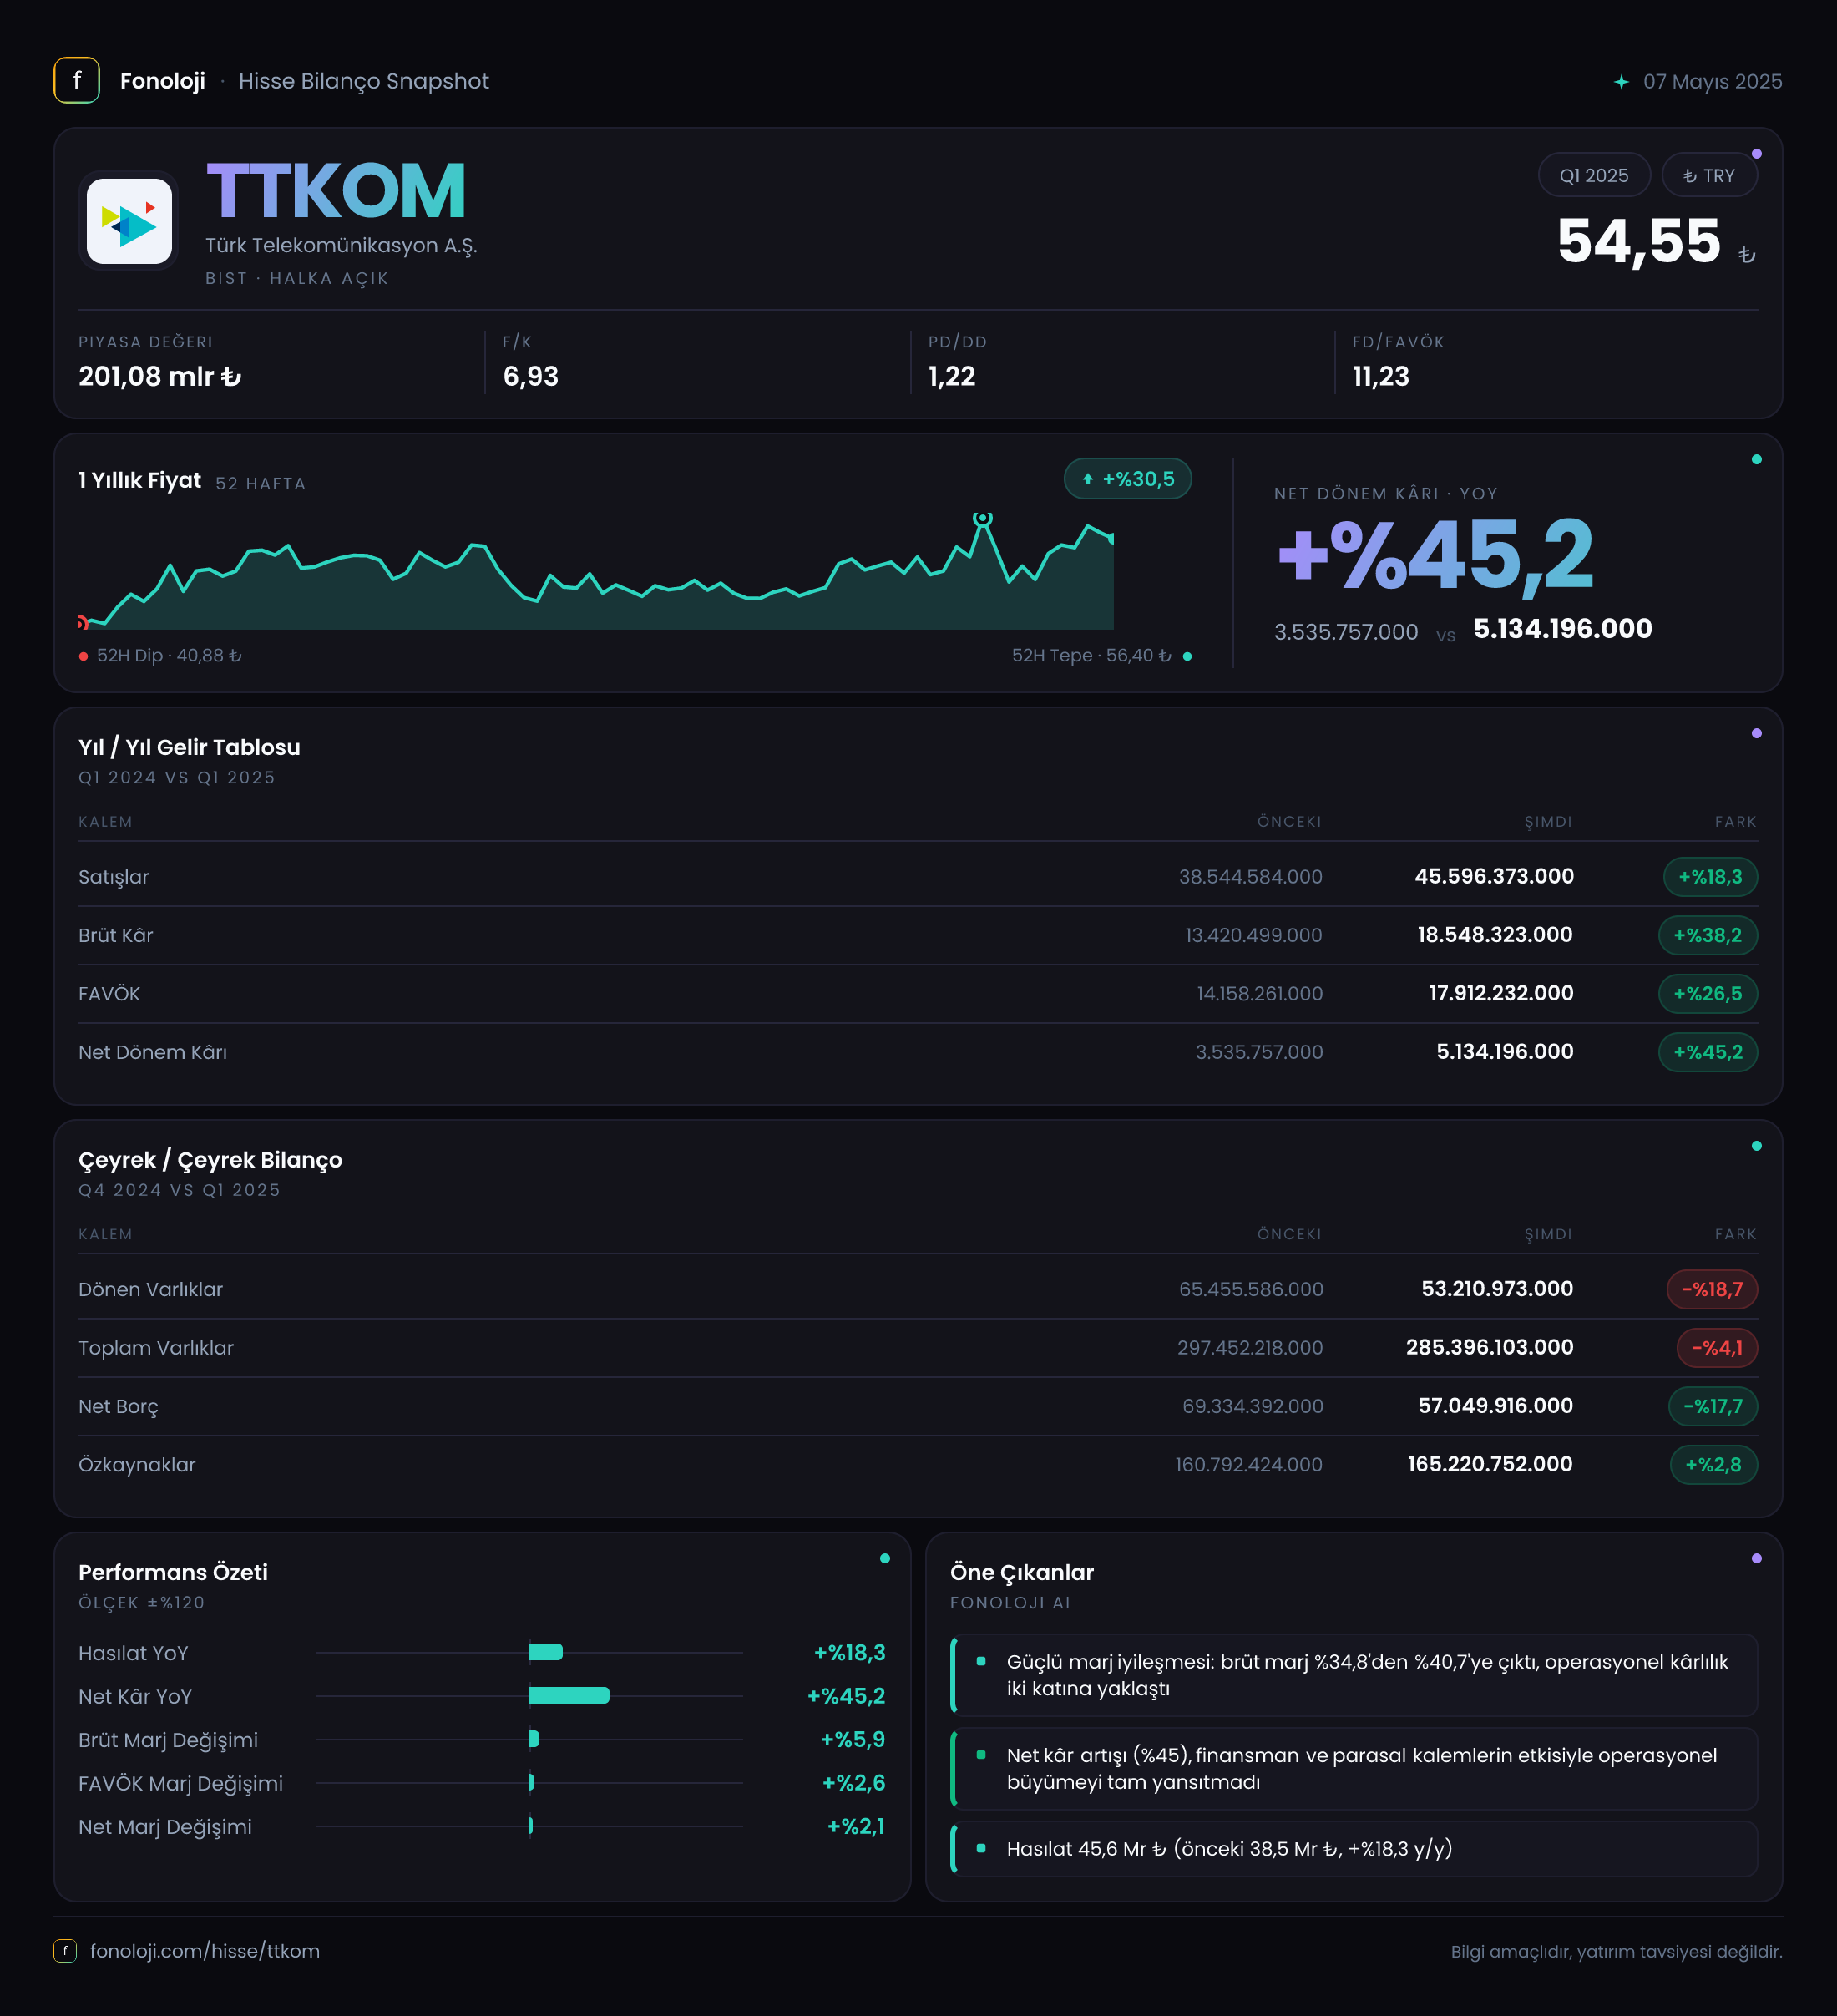This screenshot has width=1837, height=2016.
Task: Click the teal 52H Tepe legend dot
Action: pyautogui.click(x=1187, y=656)
